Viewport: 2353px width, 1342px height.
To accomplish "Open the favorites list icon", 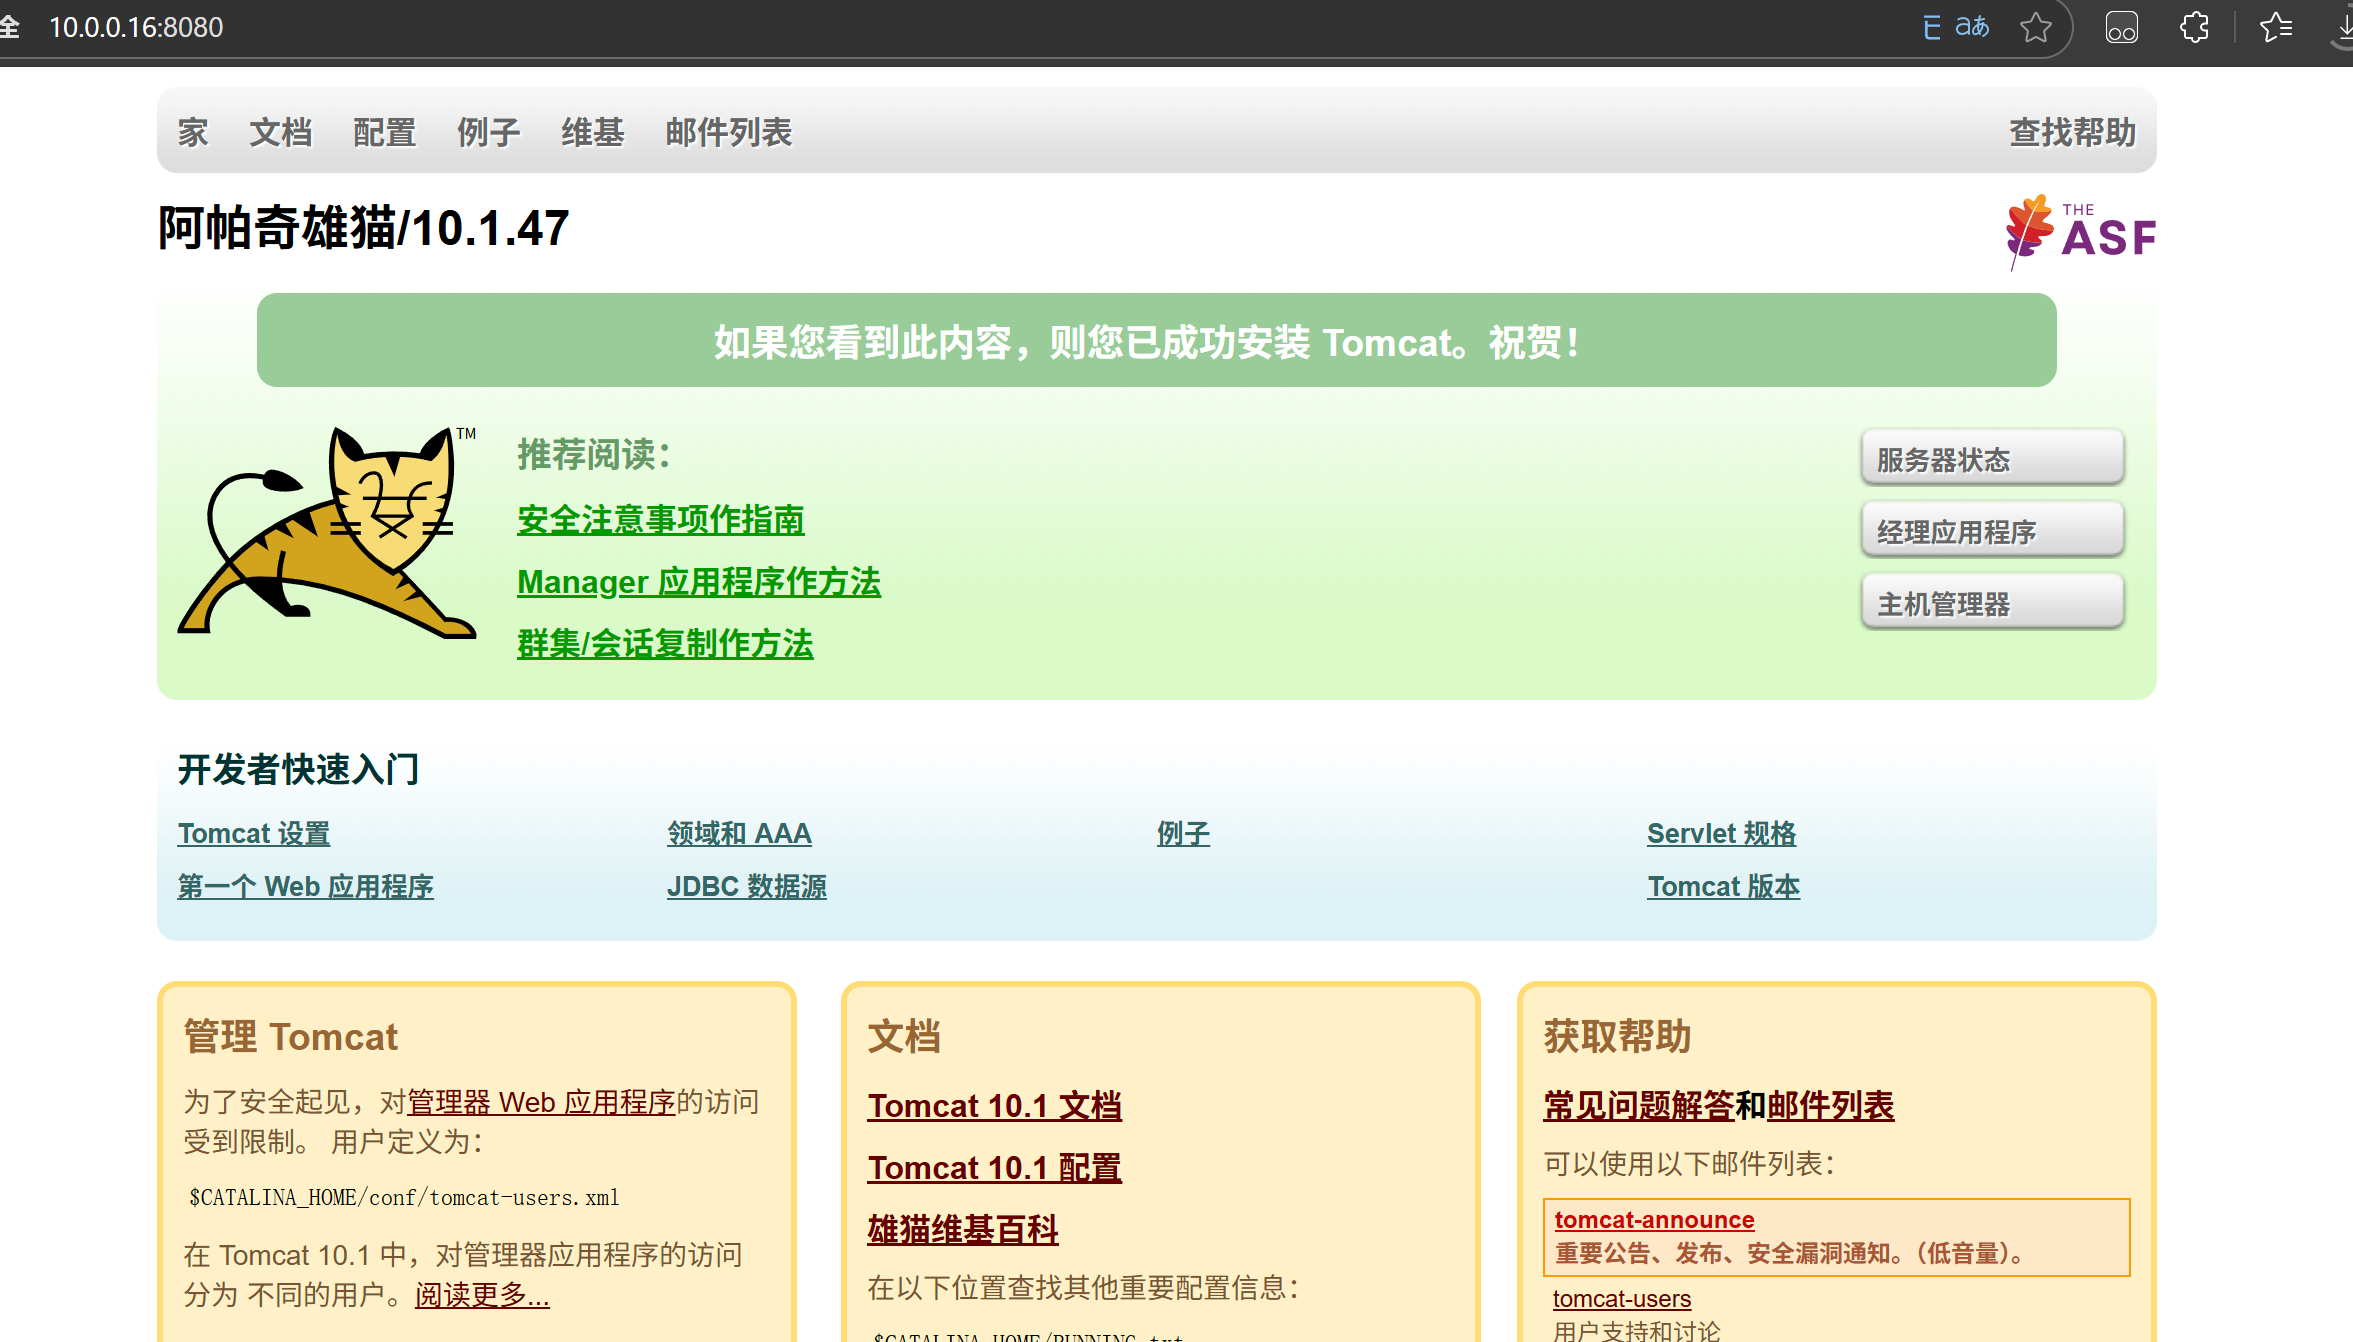I will click(2276, 27).
